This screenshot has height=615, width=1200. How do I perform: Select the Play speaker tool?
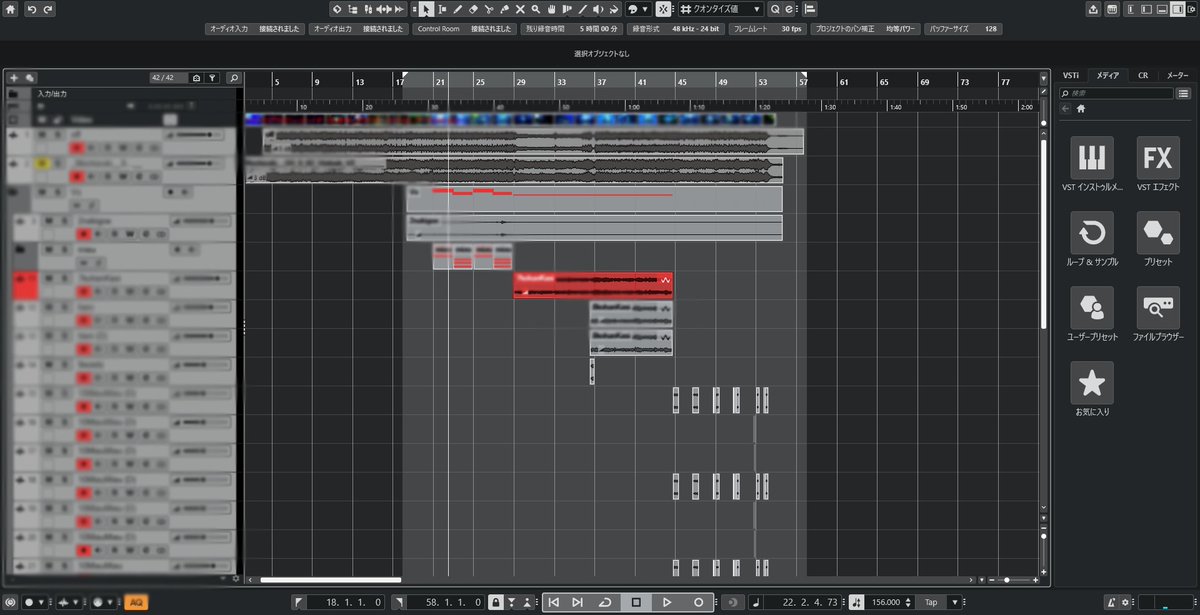(597, 9)
